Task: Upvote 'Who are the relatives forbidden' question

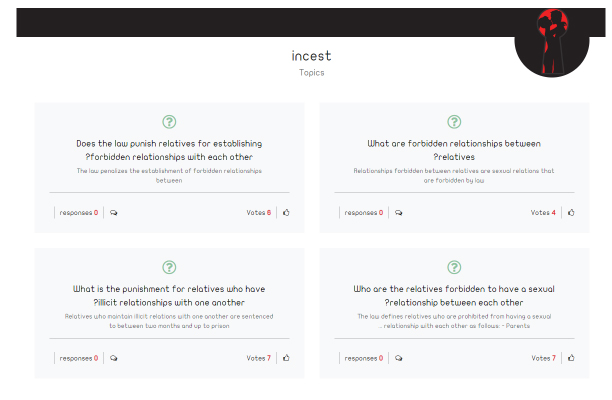Action: point(571,358)
